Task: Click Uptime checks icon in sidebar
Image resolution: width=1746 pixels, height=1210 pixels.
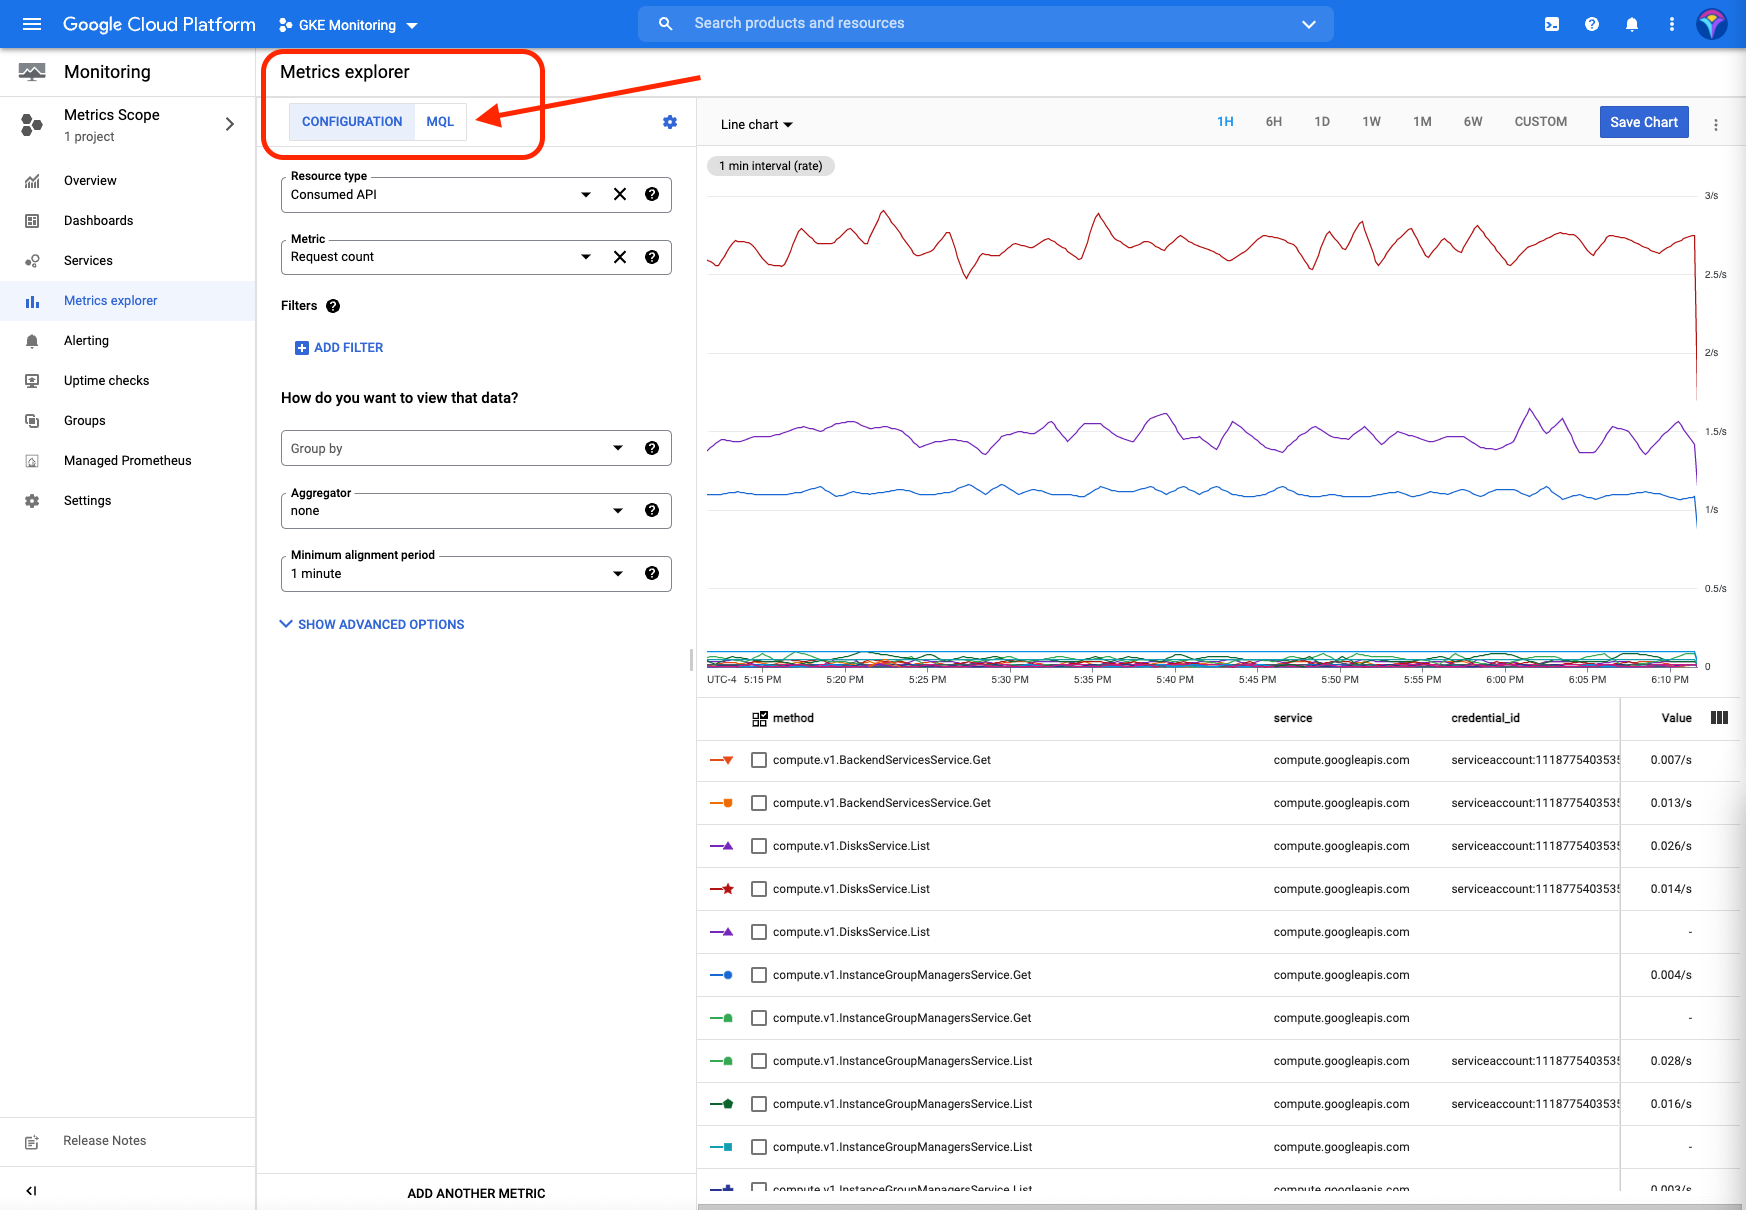Action: click(x=32, y=381)
